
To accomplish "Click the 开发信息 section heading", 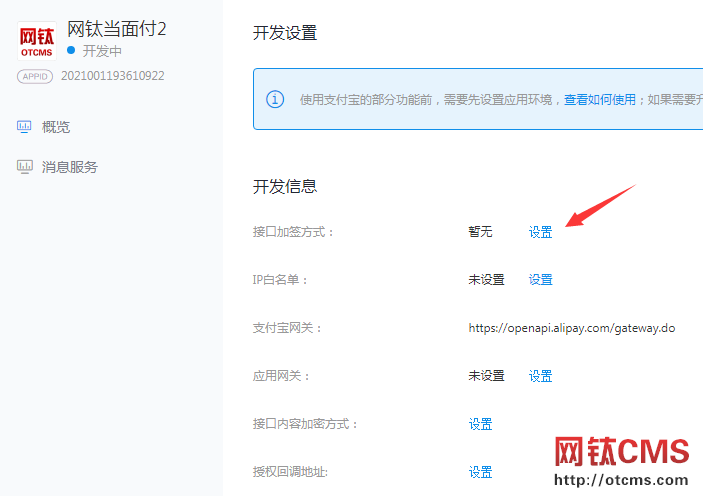I will coord(285,186).
